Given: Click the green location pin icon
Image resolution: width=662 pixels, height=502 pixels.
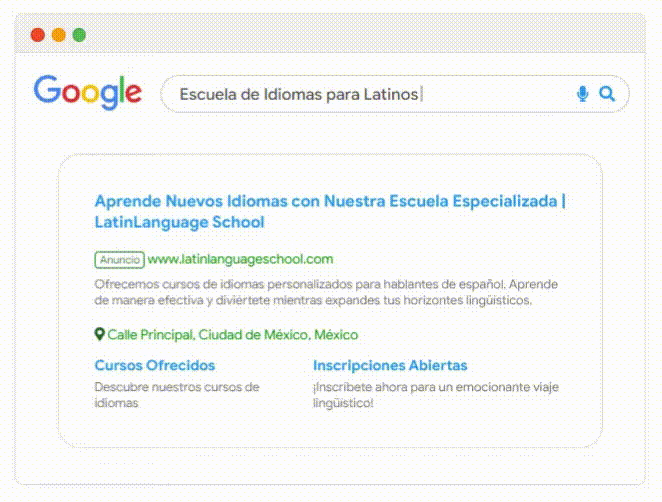Looking at the screenshot, I should click(x=99, y=334).
